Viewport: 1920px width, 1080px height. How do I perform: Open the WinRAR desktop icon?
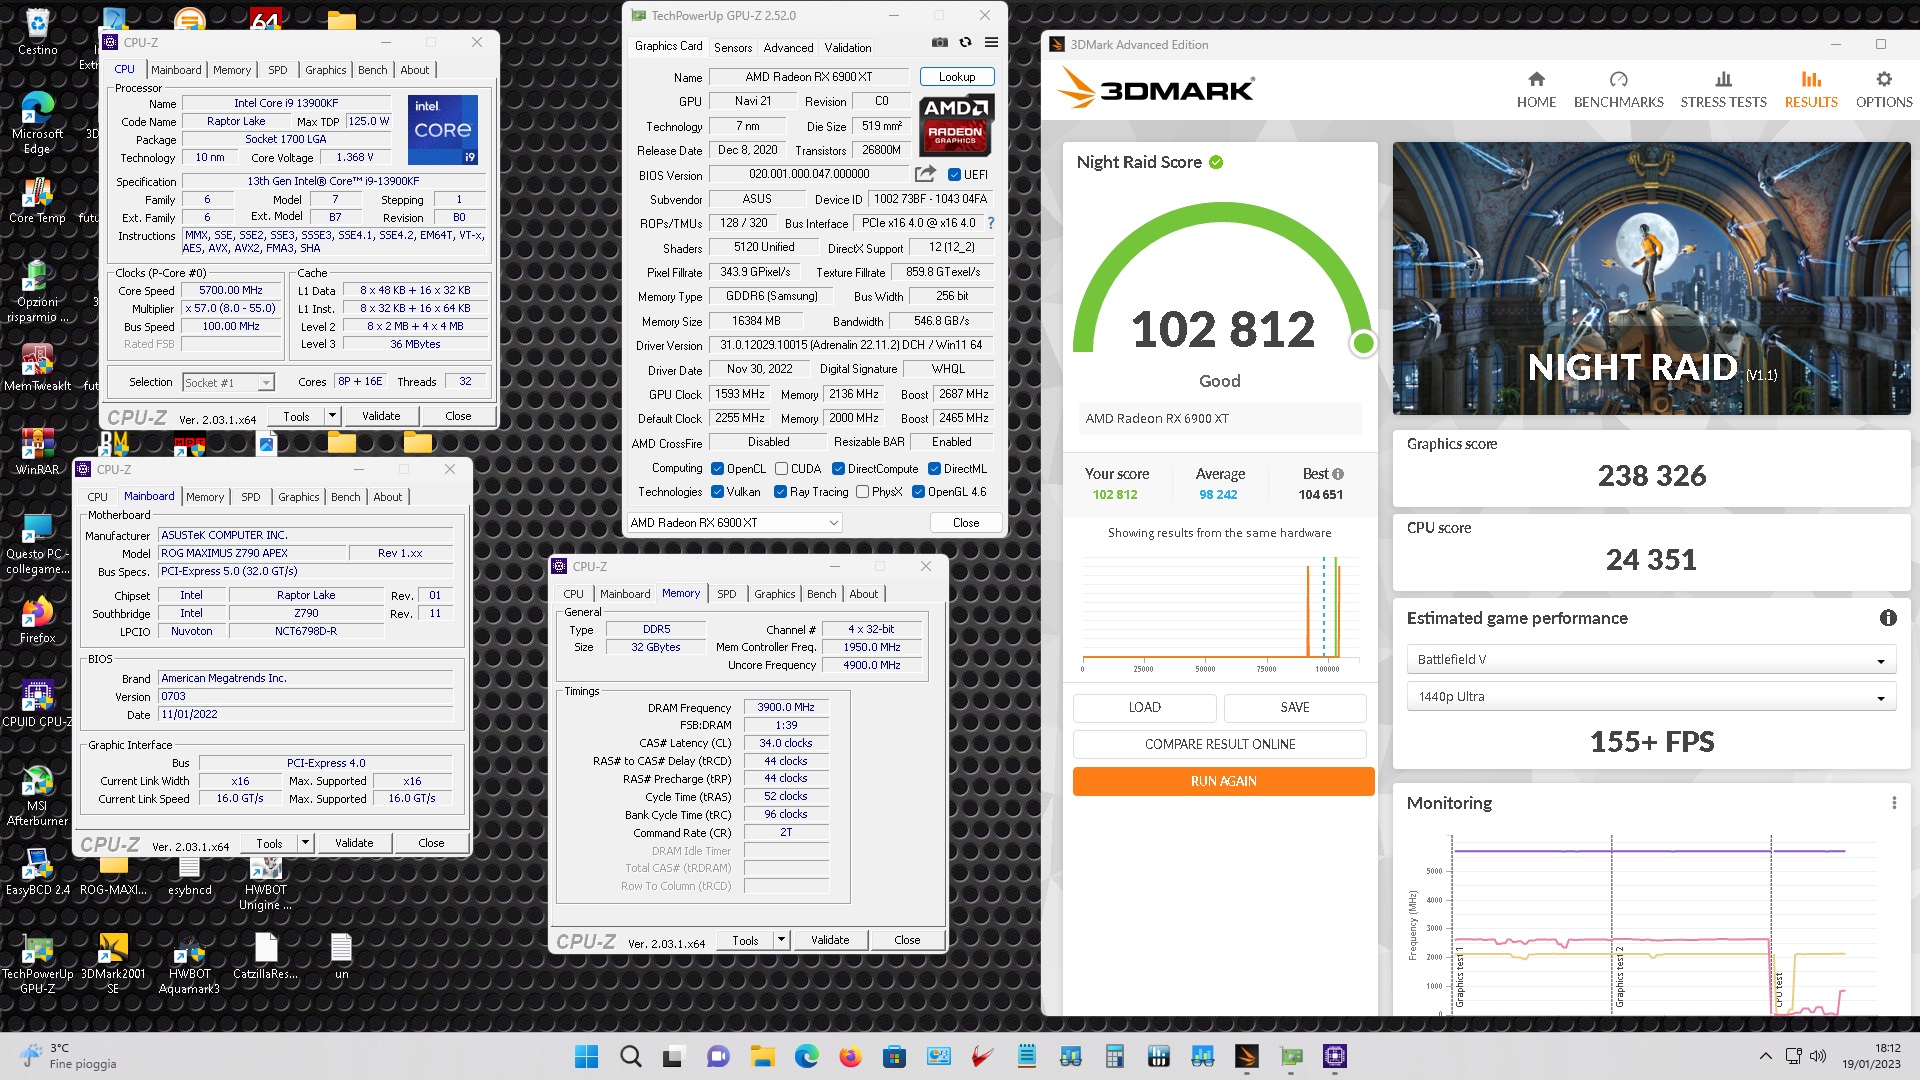click(x=37, y=451)
